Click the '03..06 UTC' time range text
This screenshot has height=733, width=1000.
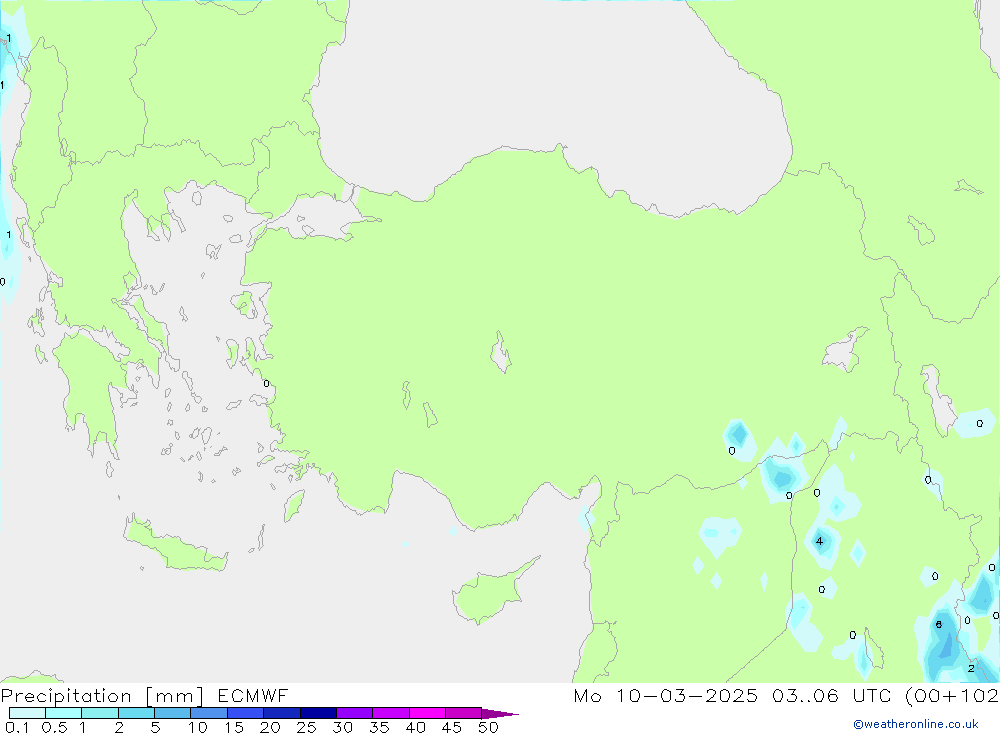click(831, 695)
